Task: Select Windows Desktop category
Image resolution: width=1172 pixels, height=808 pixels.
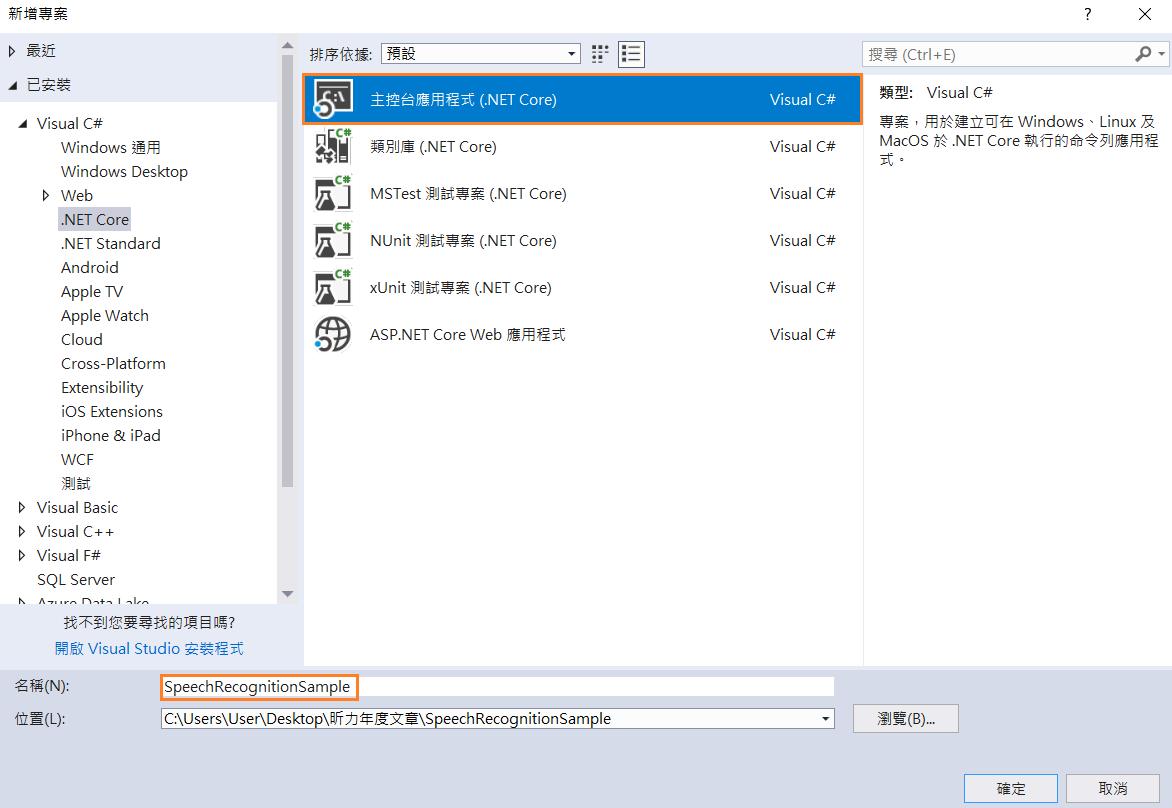Action: click(124, 171)
